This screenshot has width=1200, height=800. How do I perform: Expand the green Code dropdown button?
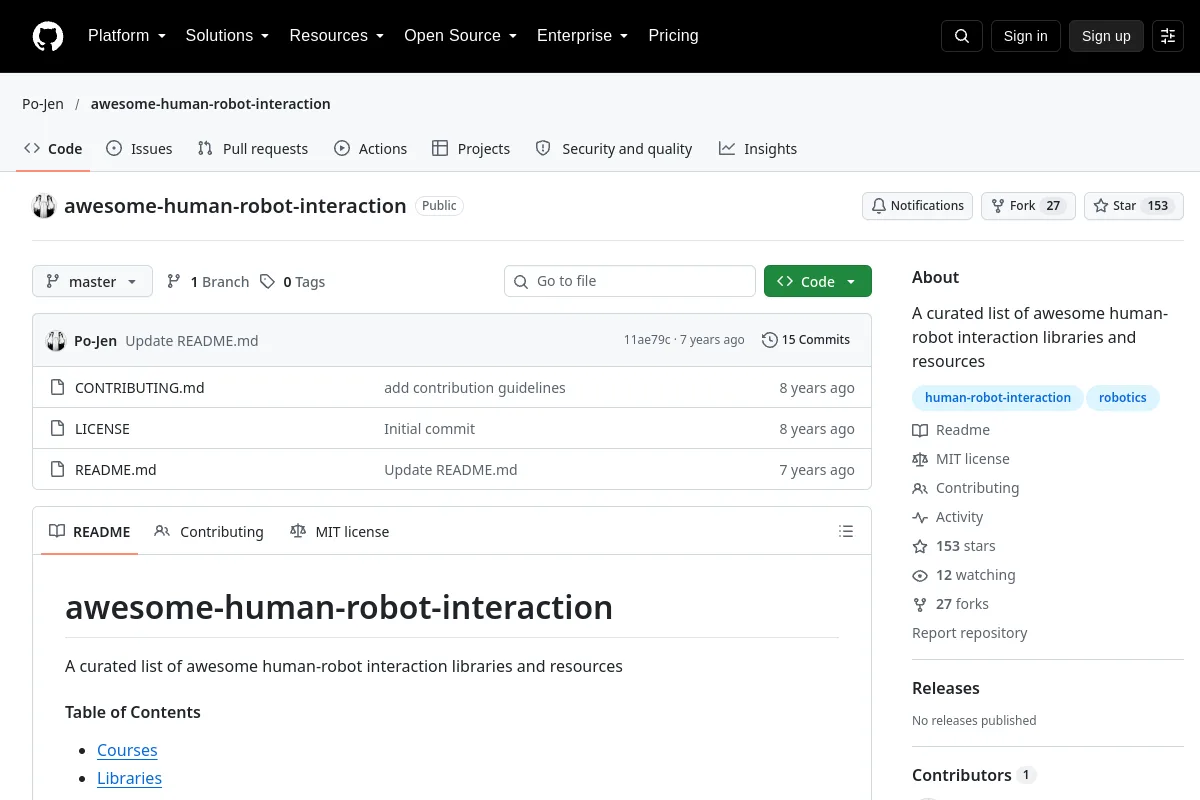(x=818, y=281)
